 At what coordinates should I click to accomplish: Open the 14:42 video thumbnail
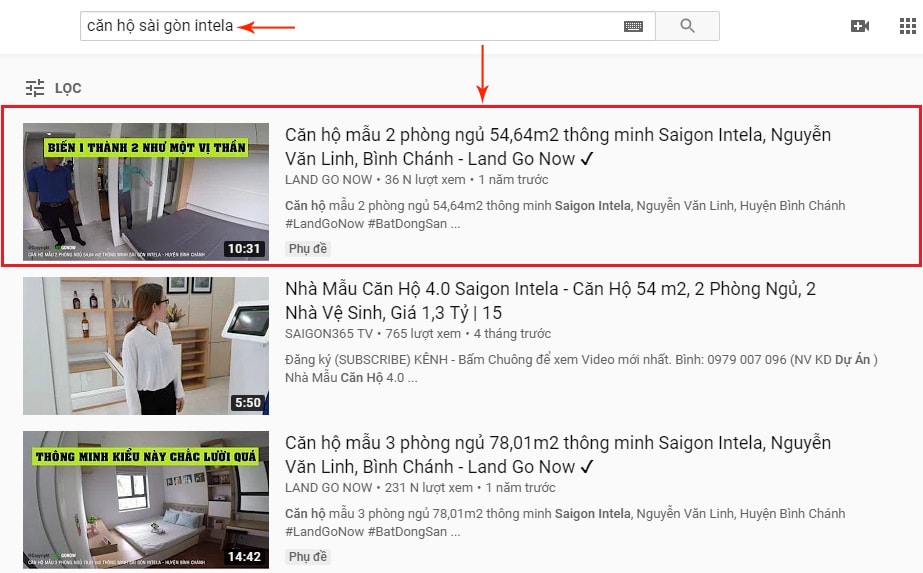146,500
